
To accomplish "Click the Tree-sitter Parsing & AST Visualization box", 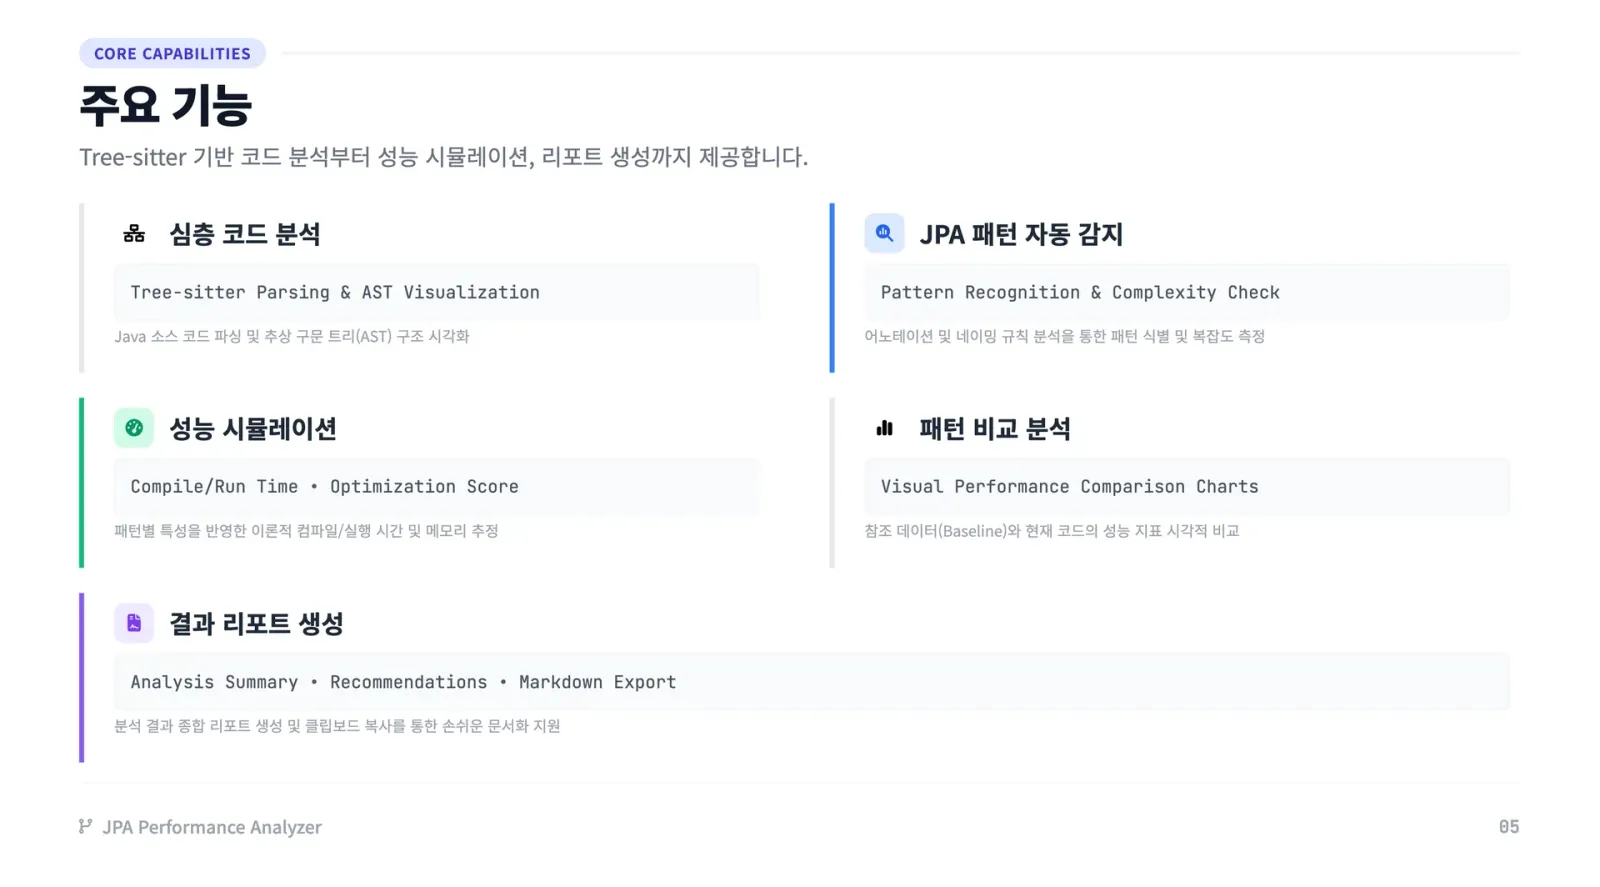I will coord(436,292).
